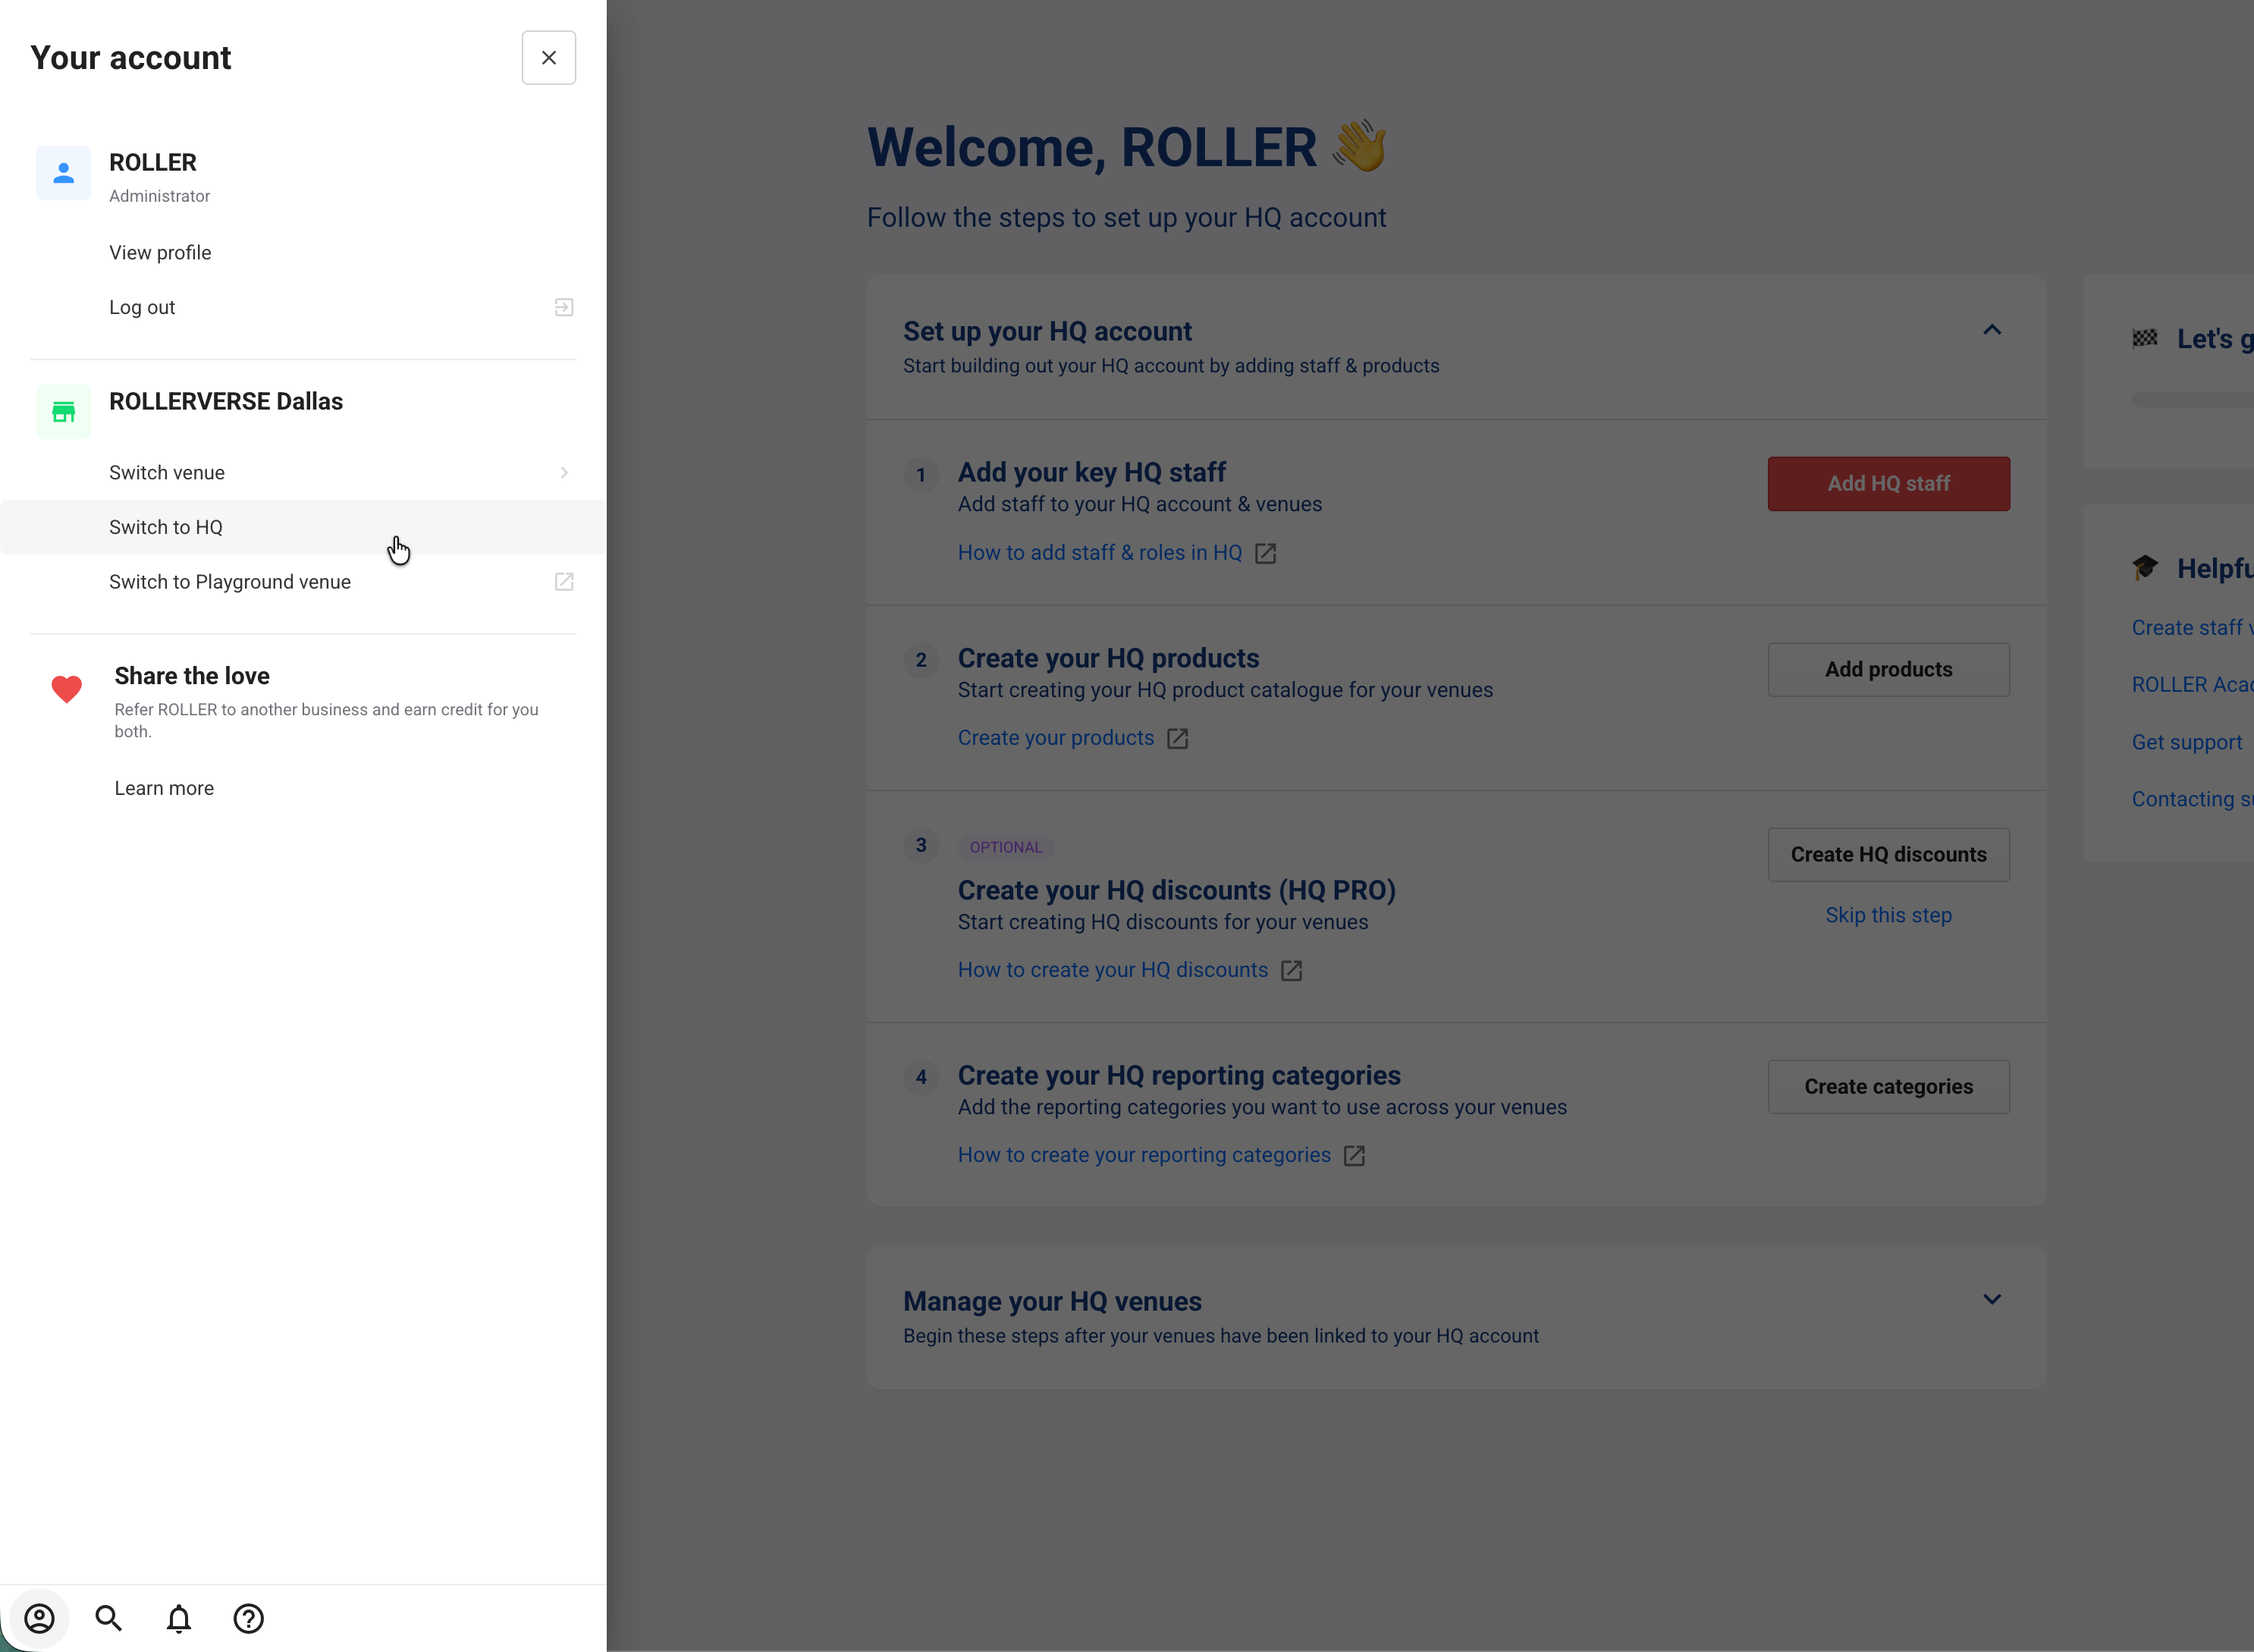Click the ROLLERVERSE Dallas venue name
Viewport: 2254px width, 1652px height.
coord(226,402)
